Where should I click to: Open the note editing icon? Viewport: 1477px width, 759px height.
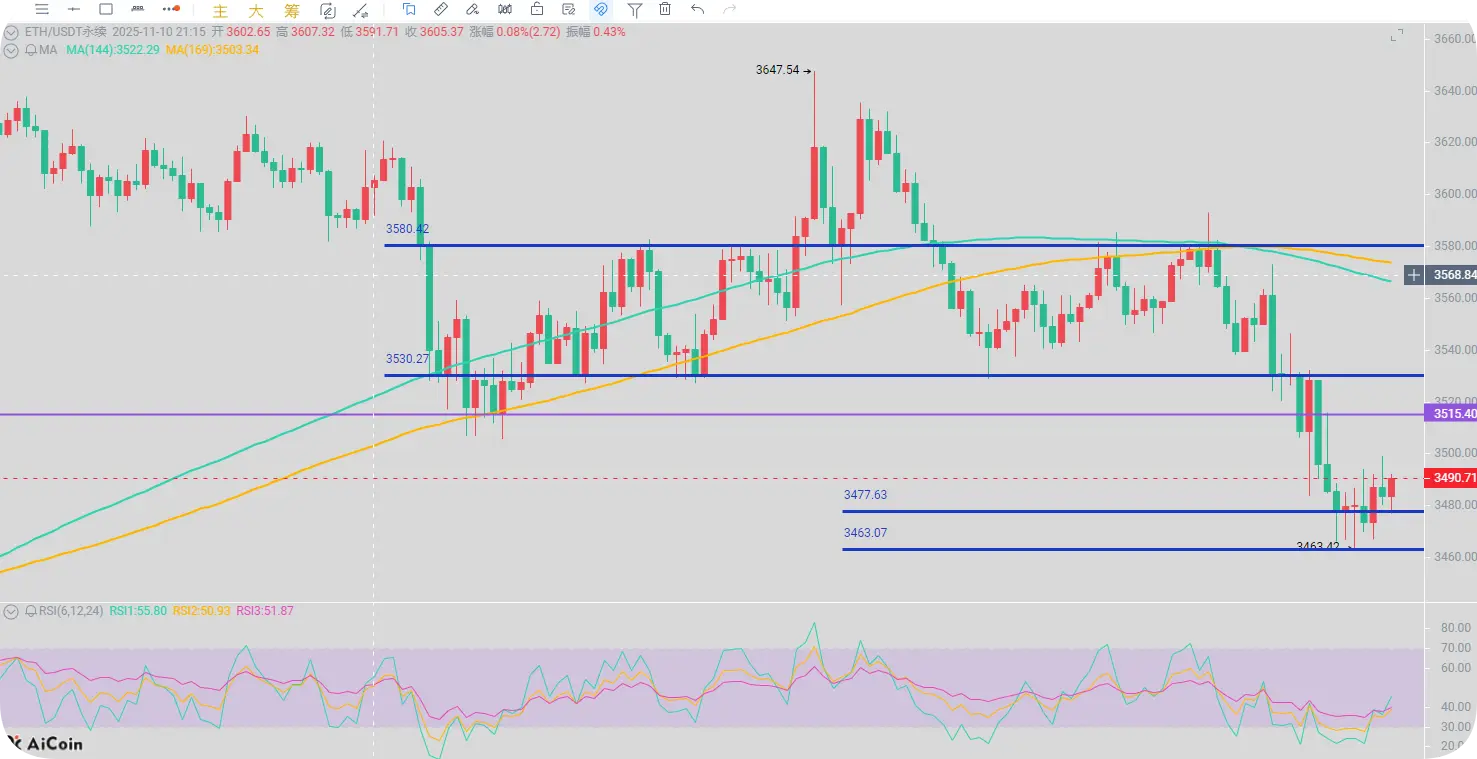(x=569, y=9)
